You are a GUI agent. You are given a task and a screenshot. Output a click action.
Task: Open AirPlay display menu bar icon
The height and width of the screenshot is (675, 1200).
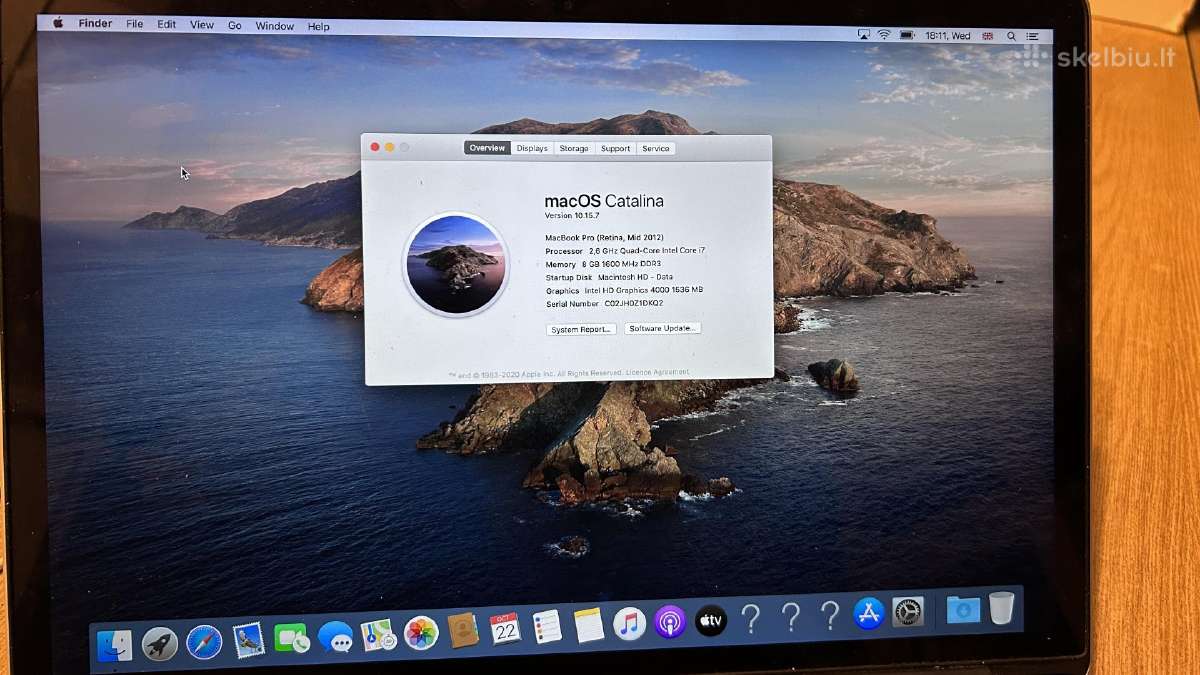pyautogui.click(x=864, y=35)
